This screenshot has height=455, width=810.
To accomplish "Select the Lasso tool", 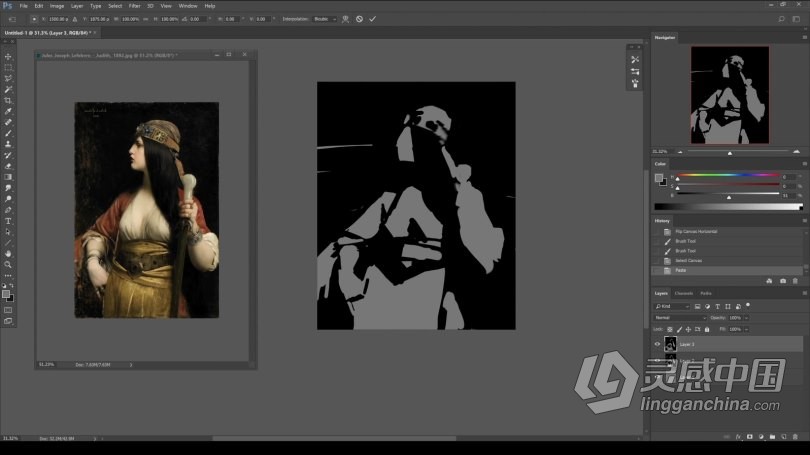I will click(x=8, y=79).
